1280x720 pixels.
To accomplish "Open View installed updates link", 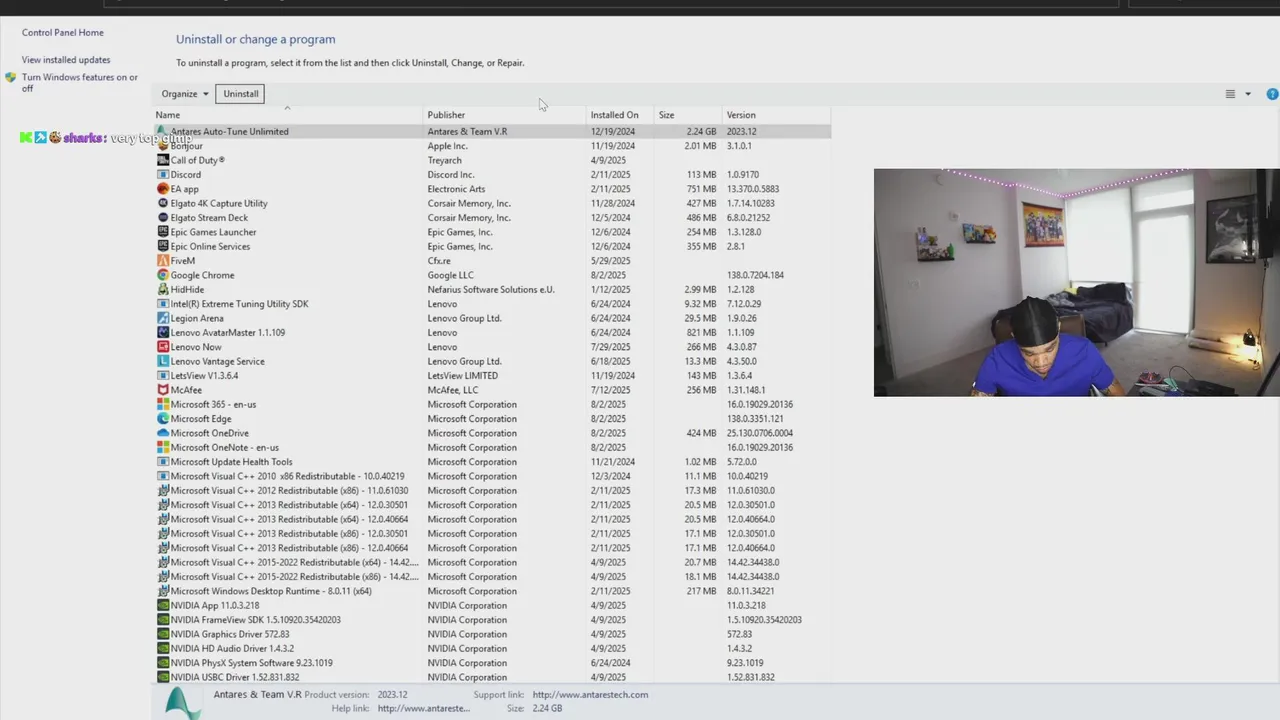I will click(66, 60).
